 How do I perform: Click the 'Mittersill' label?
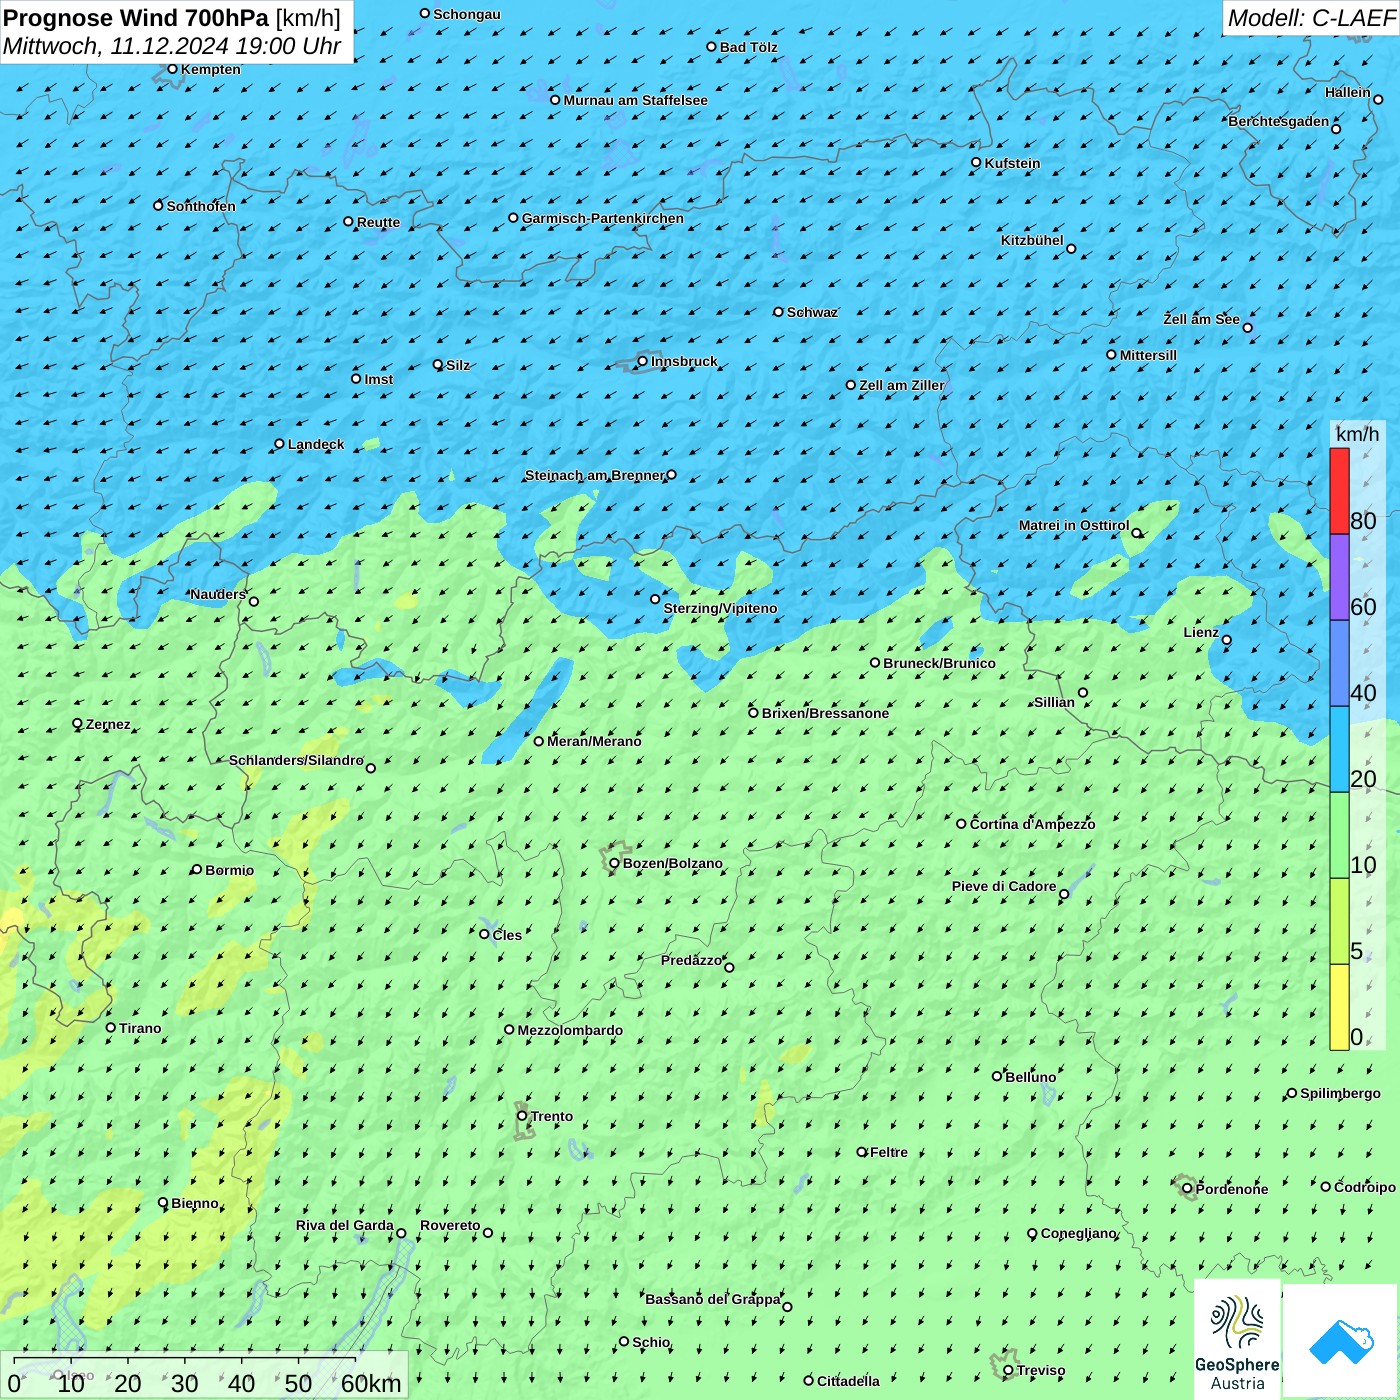pyautogui.click(x=1148, y=355)
